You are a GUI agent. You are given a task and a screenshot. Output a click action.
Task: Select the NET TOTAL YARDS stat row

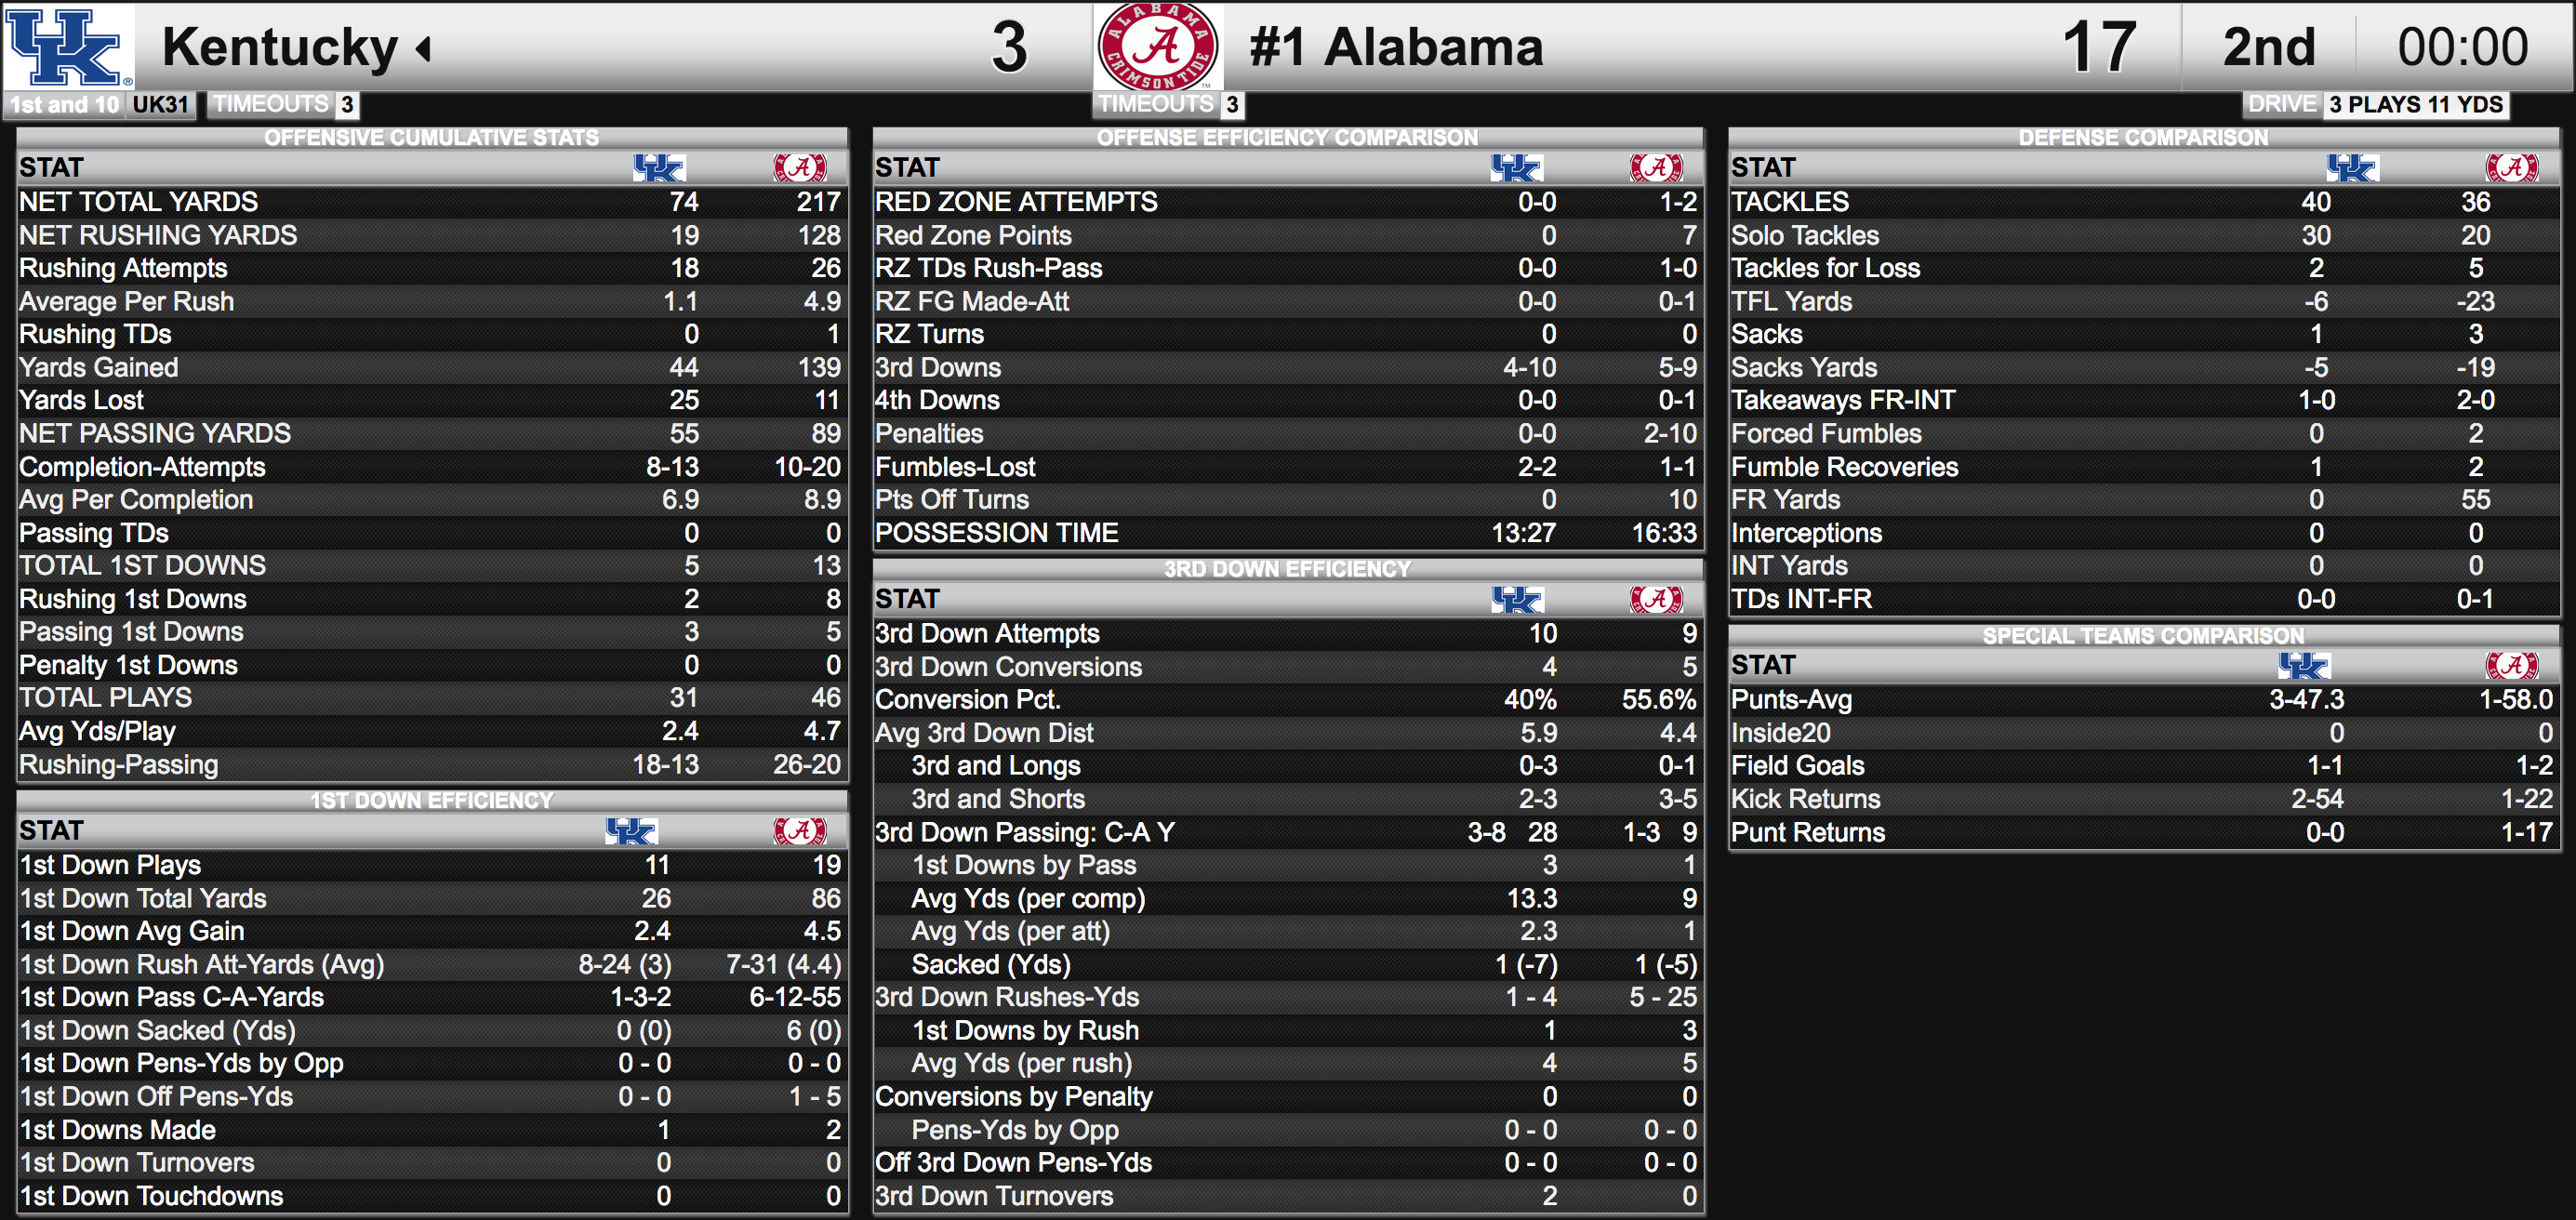pos(431,202)
